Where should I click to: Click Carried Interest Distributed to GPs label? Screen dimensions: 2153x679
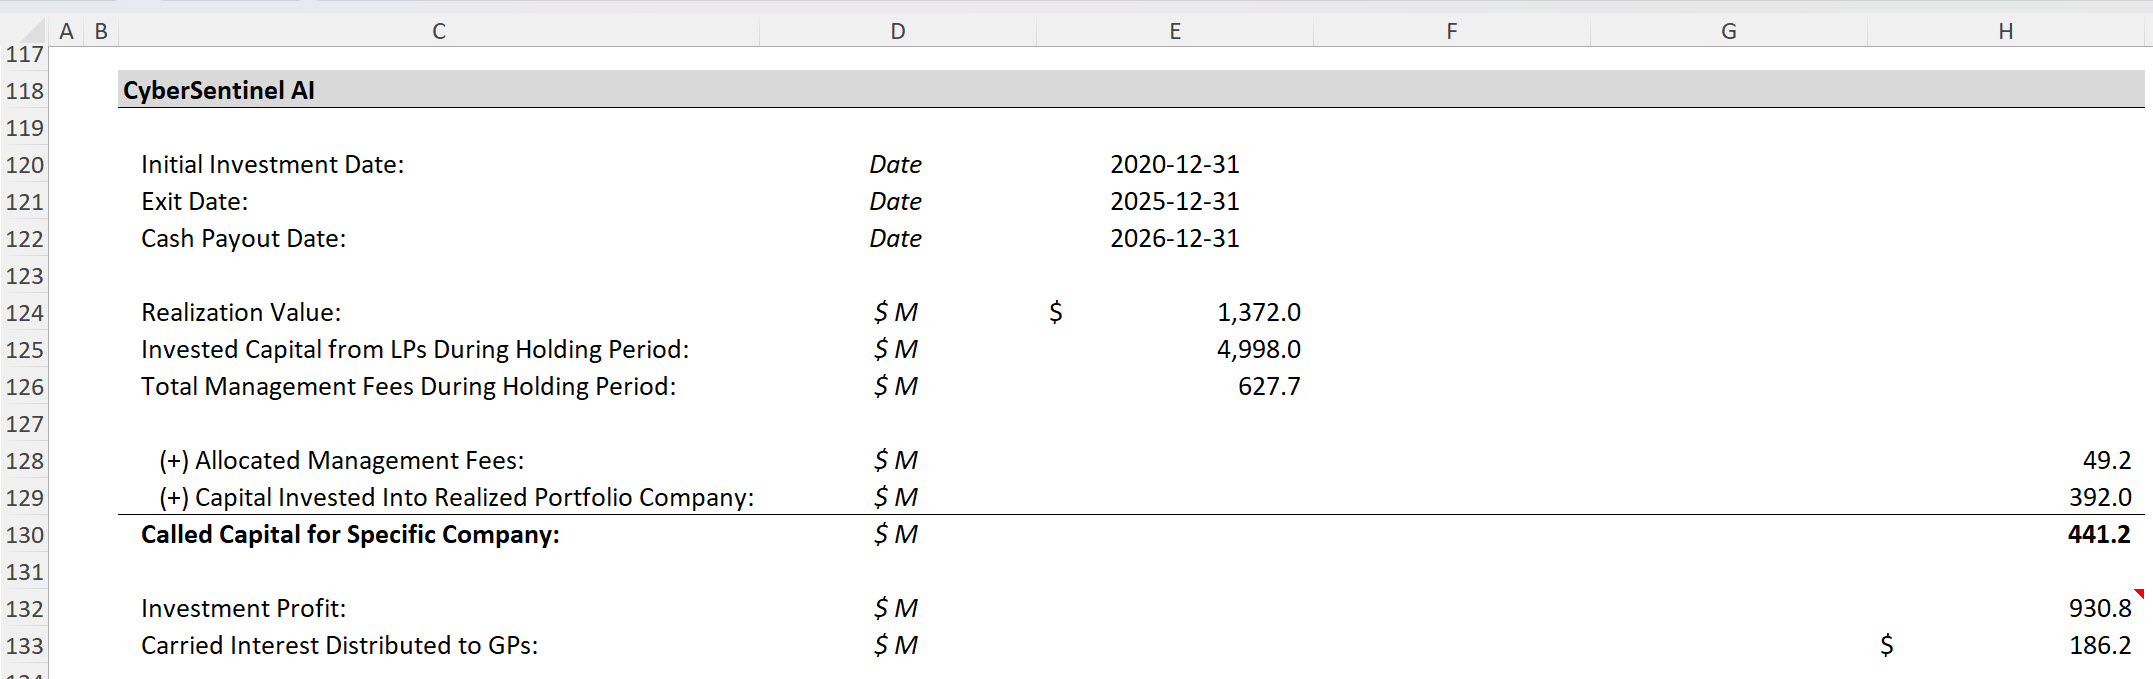340,645
